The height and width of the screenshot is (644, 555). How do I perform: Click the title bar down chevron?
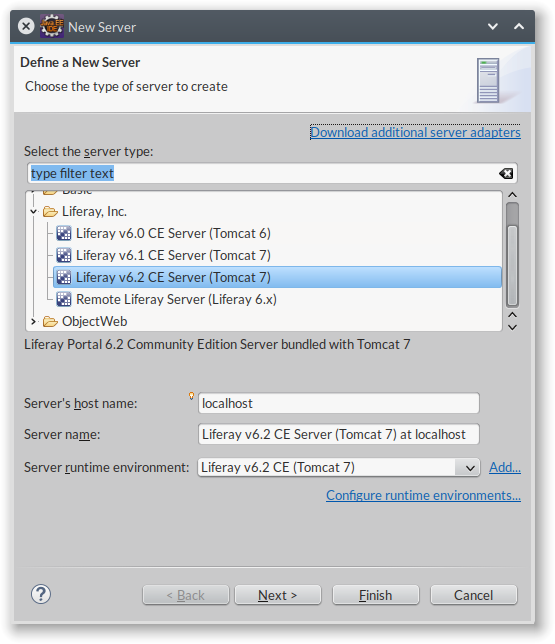point(493,27)
